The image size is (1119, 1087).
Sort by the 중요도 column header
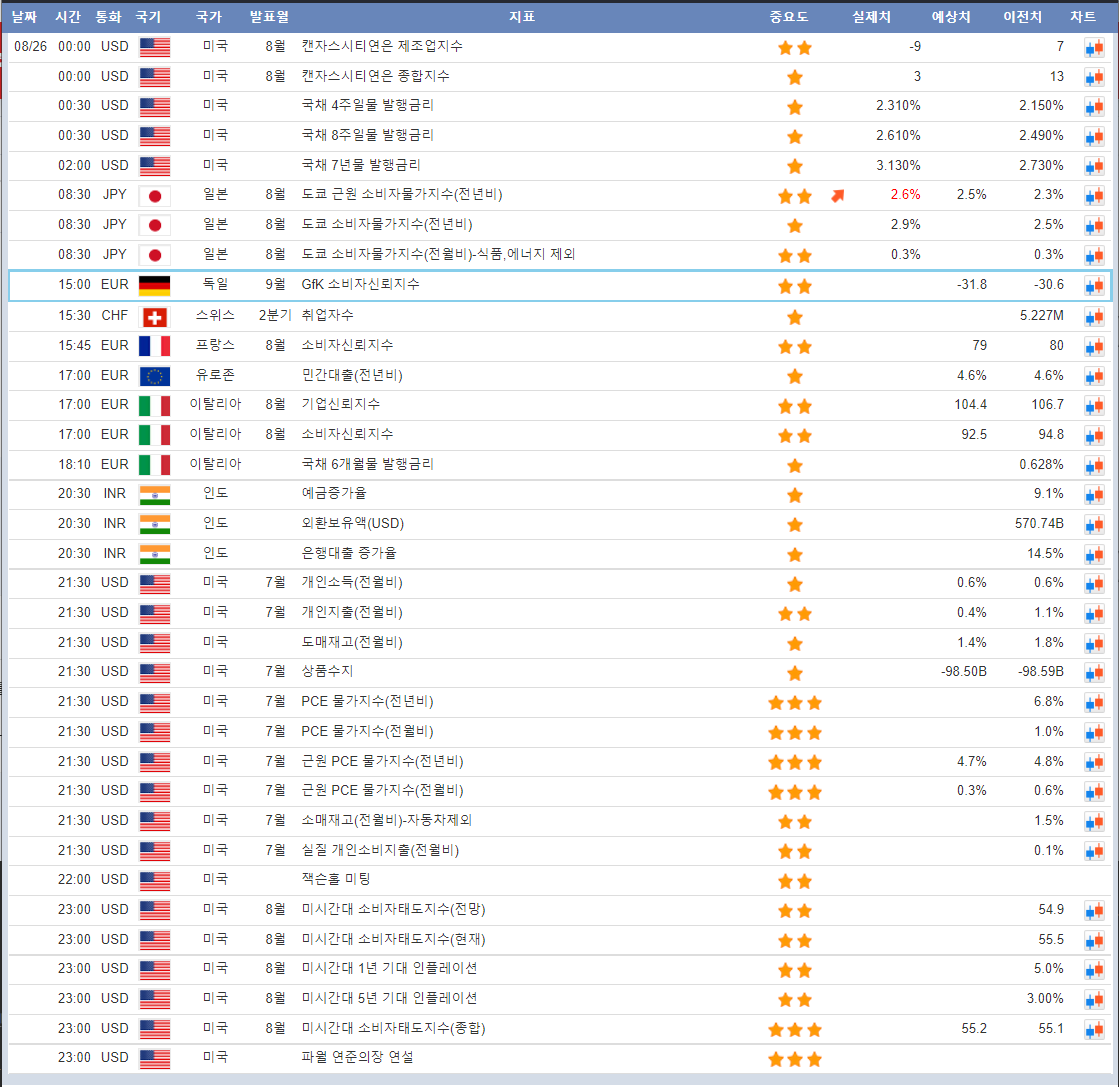click(789, 17)
